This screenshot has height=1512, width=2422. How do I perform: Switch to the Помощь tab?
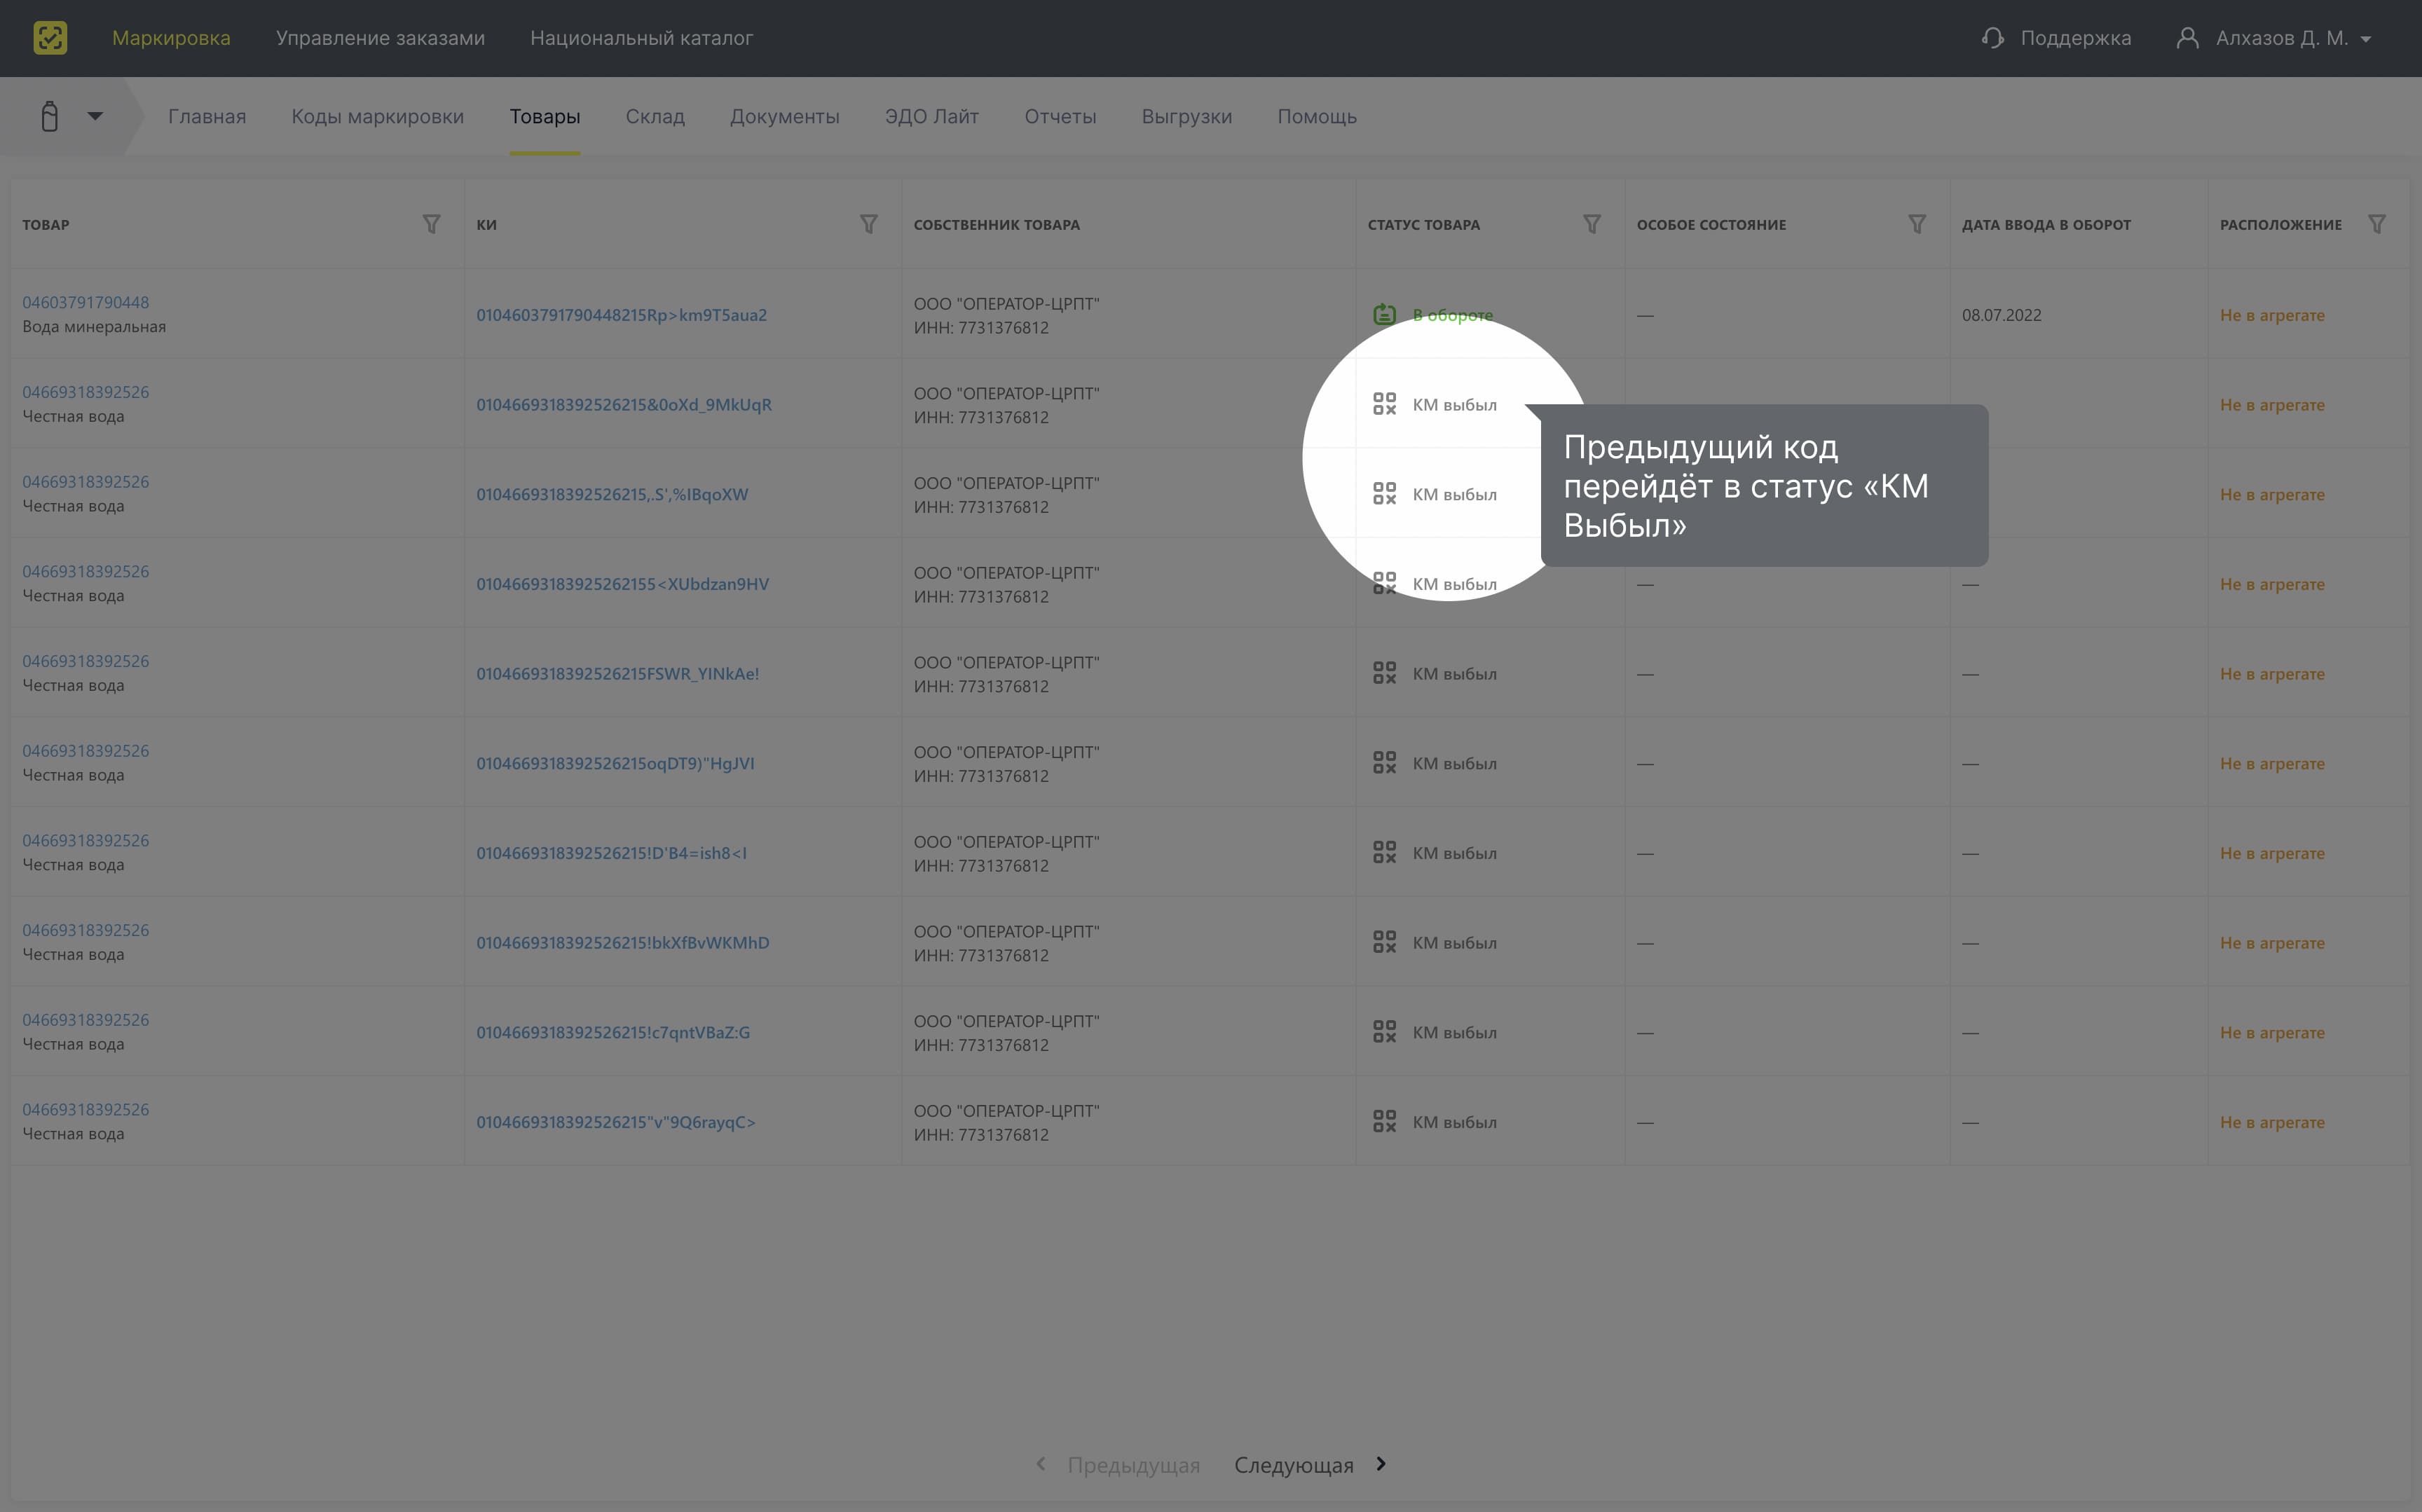click(x=1316, y=117)
